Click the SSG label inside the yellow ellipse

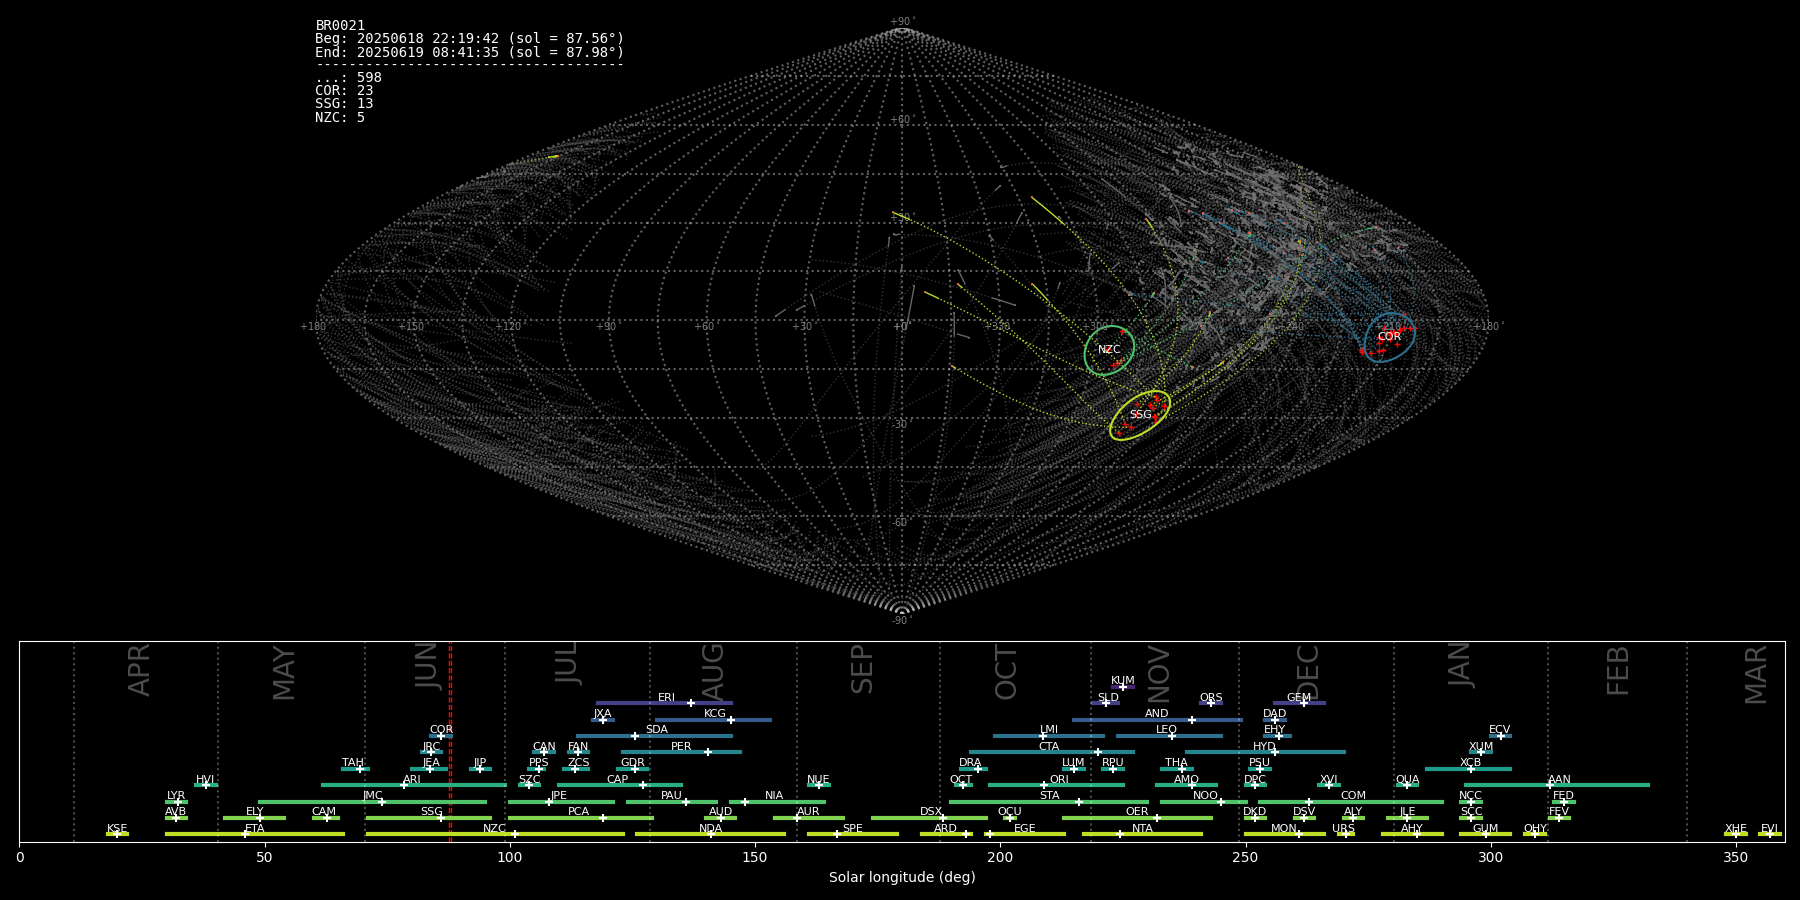click(1140, 414)
